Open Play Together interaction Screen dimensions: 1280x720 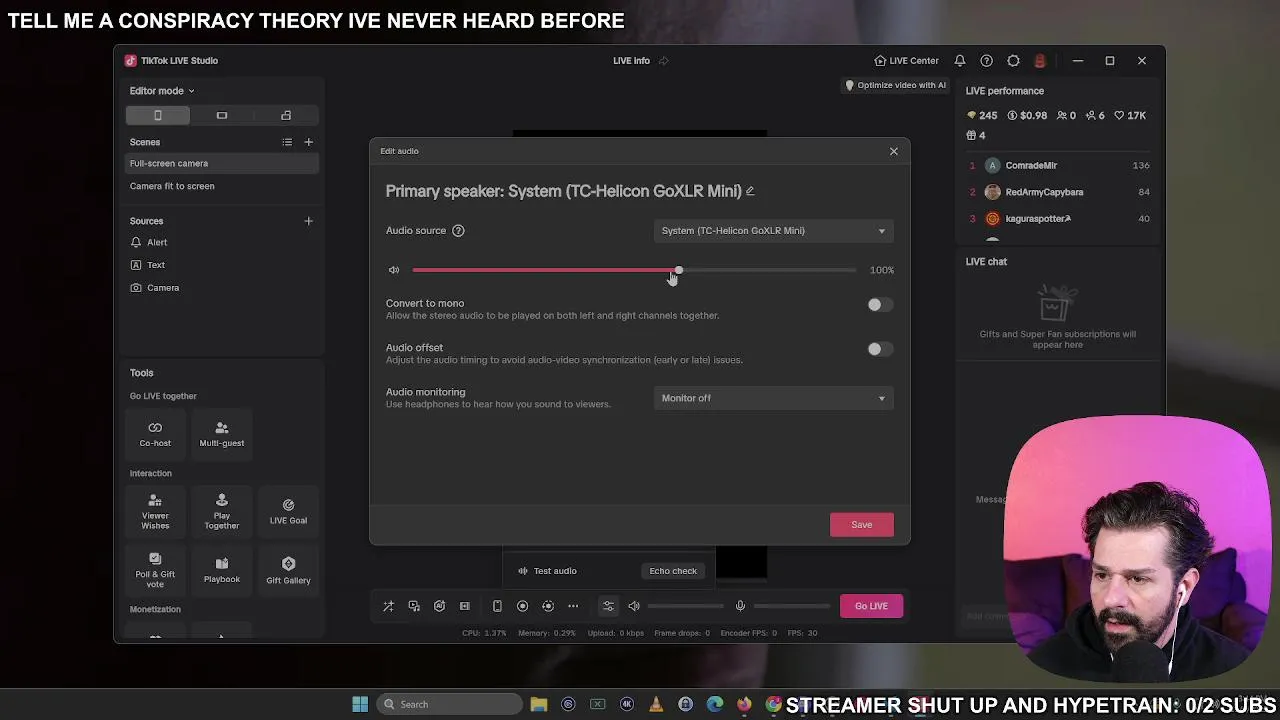pyautogui.click(x=222, y=511)
